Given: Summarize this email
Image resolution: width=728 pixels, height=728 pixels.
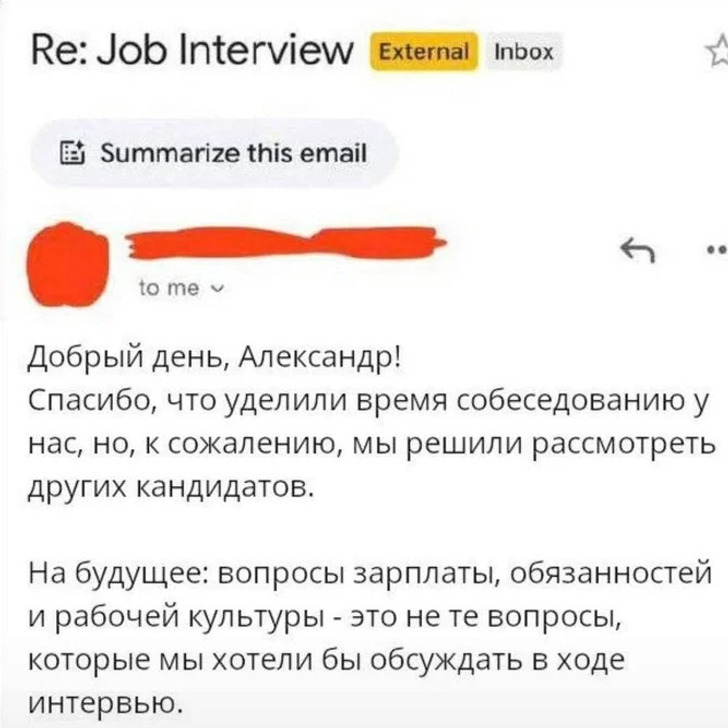Looking at the screenshot, I should 214,154.
